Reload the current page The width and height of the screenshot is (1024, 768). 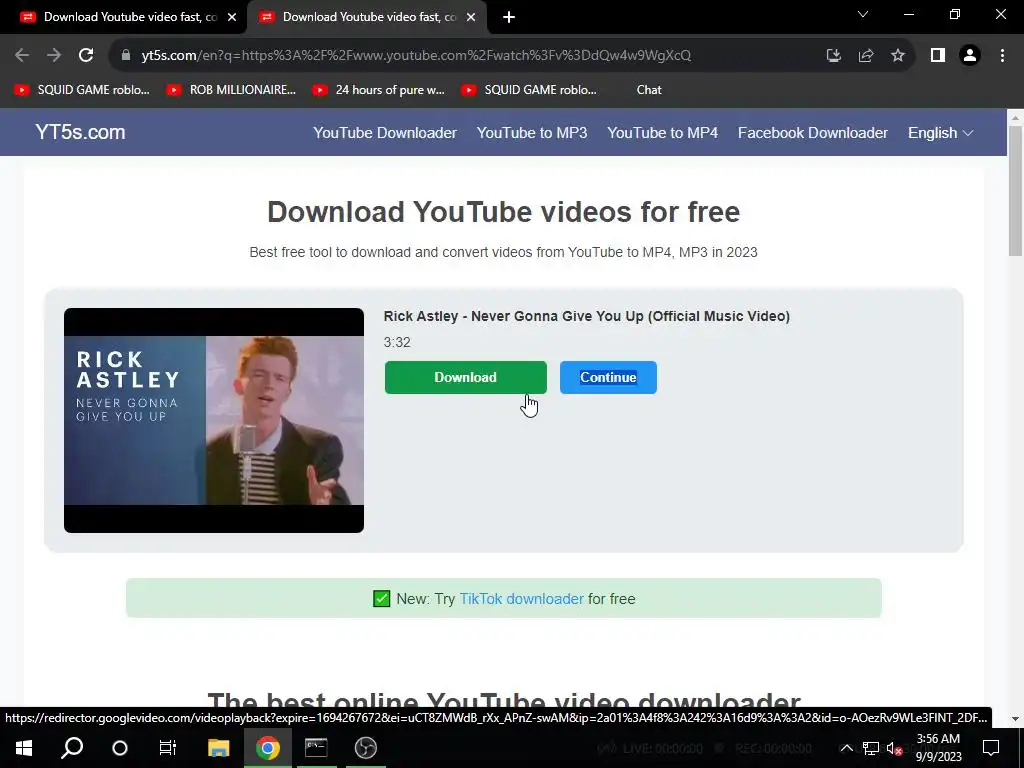point(86,56)
